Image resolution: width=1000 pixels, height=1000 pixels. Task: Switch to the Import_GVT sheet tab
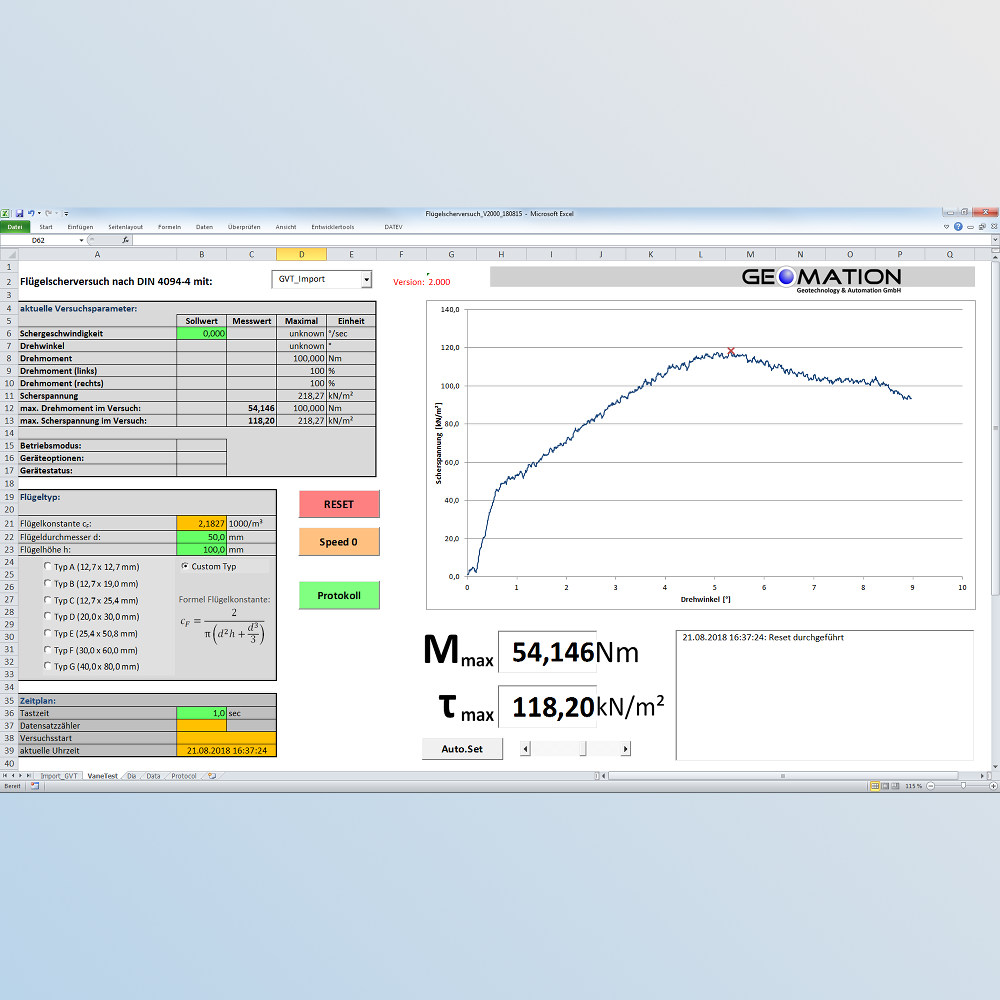pyautogui.click(x=59, y=776)
